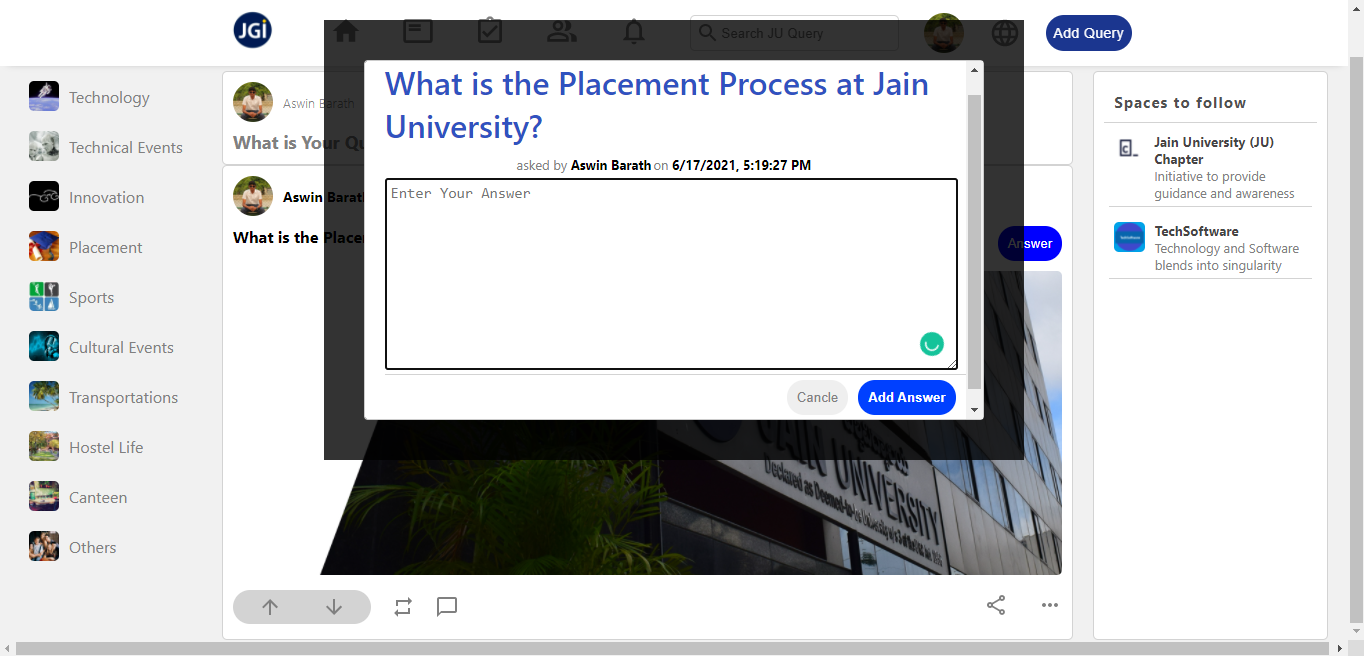The width and height of the screenshot is (1364, 656).
Task: Open the user profile avatar in navbar
Action: click(x=944, y=33)
